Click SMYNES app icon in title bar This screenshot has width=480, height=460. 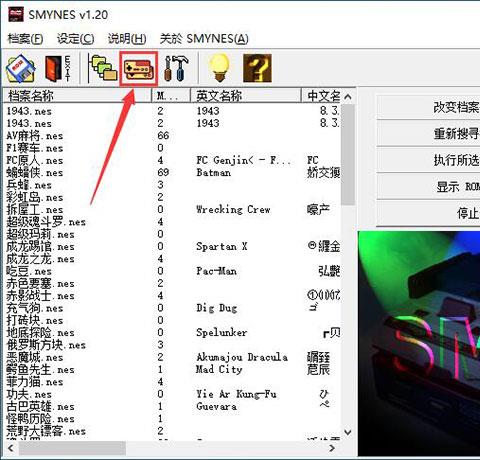tap(16, 14)
